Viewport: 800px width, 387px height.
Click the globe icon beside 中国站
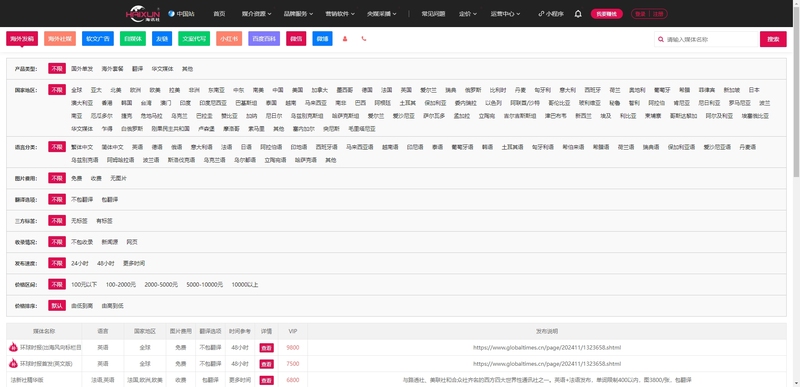tap(171, 14)
